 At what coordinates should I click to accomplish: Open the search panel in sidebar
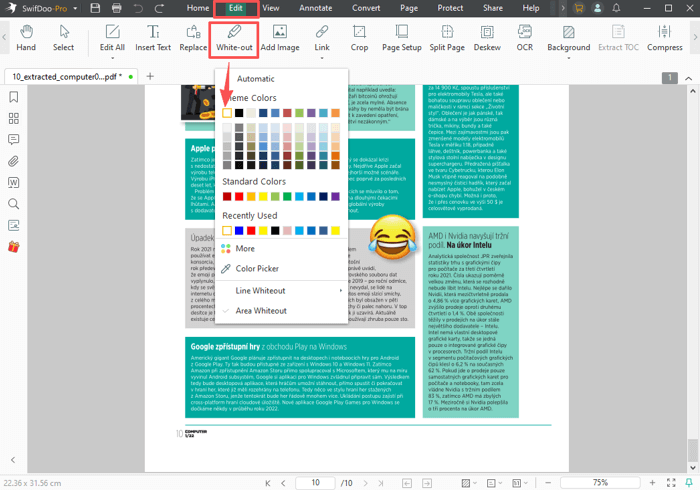14,204
